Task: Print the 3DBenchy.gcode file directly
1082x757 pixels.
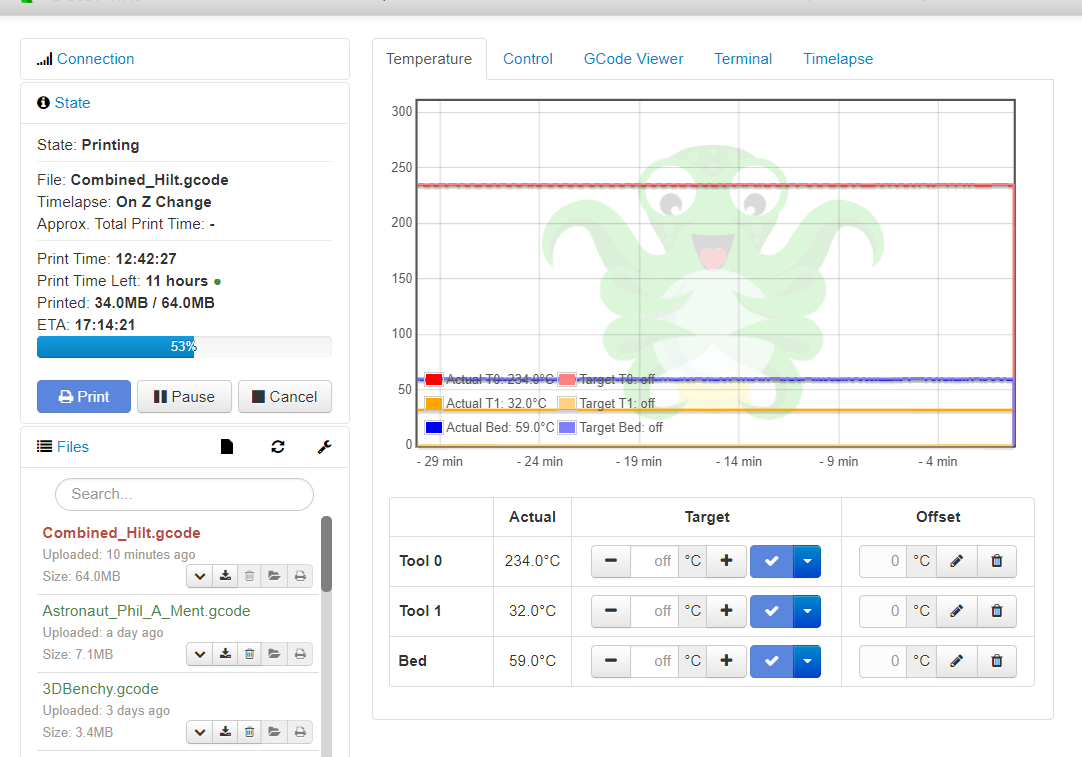Action: point(300,731)
